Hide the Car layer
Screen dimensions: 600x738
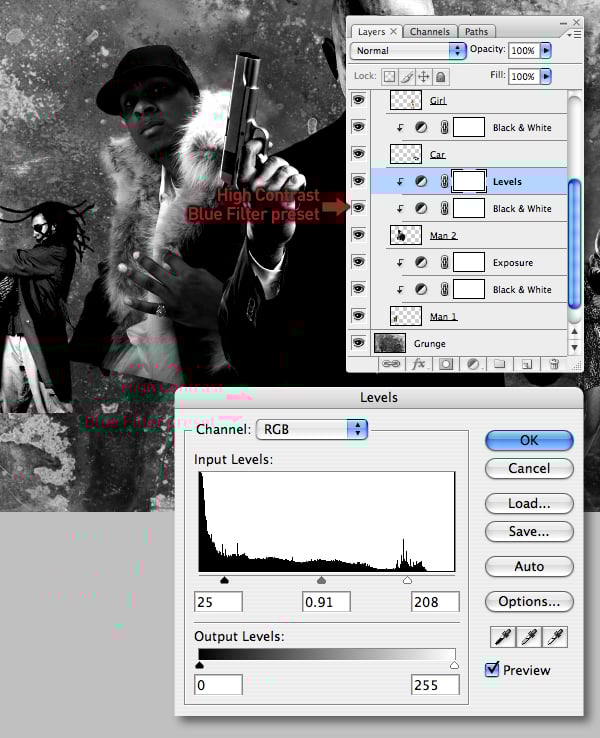(359, 154)
